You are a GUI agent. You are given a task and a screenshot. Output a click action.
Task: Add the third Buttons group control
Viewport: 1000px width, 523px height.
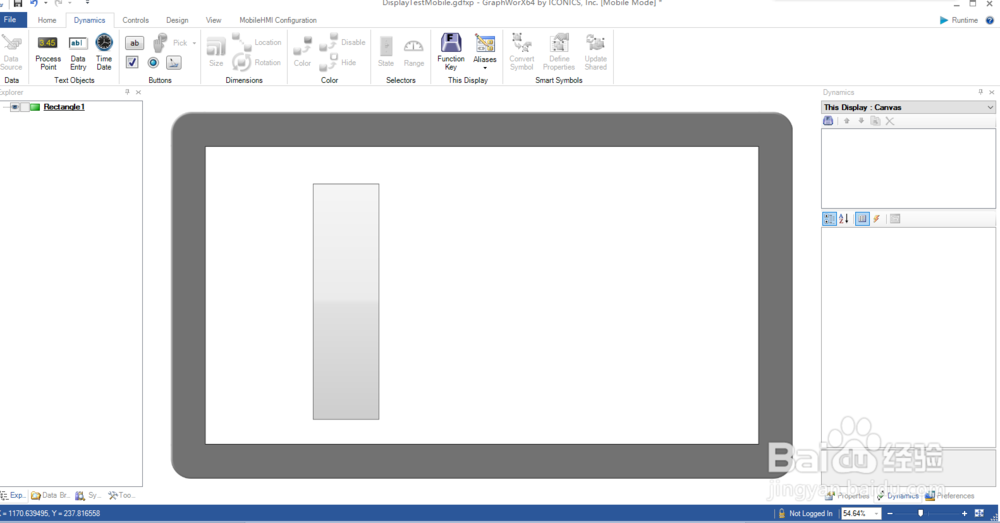coord(173,63)
